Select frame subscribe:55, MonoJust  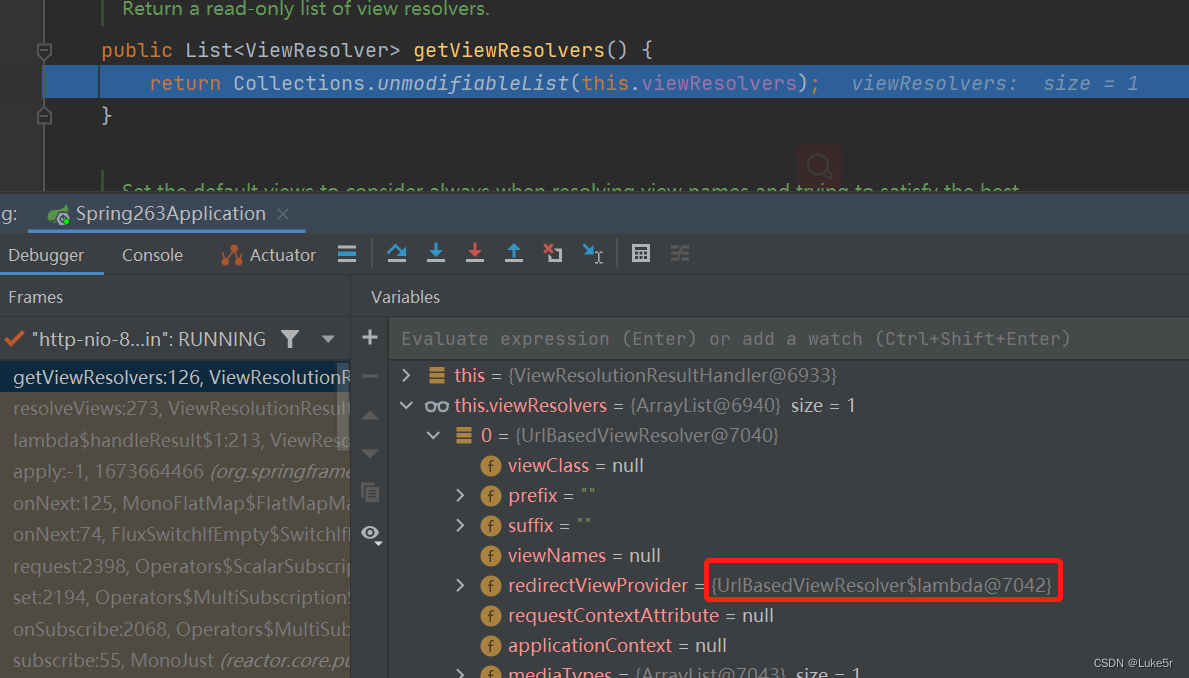click(x=175, y=660)
